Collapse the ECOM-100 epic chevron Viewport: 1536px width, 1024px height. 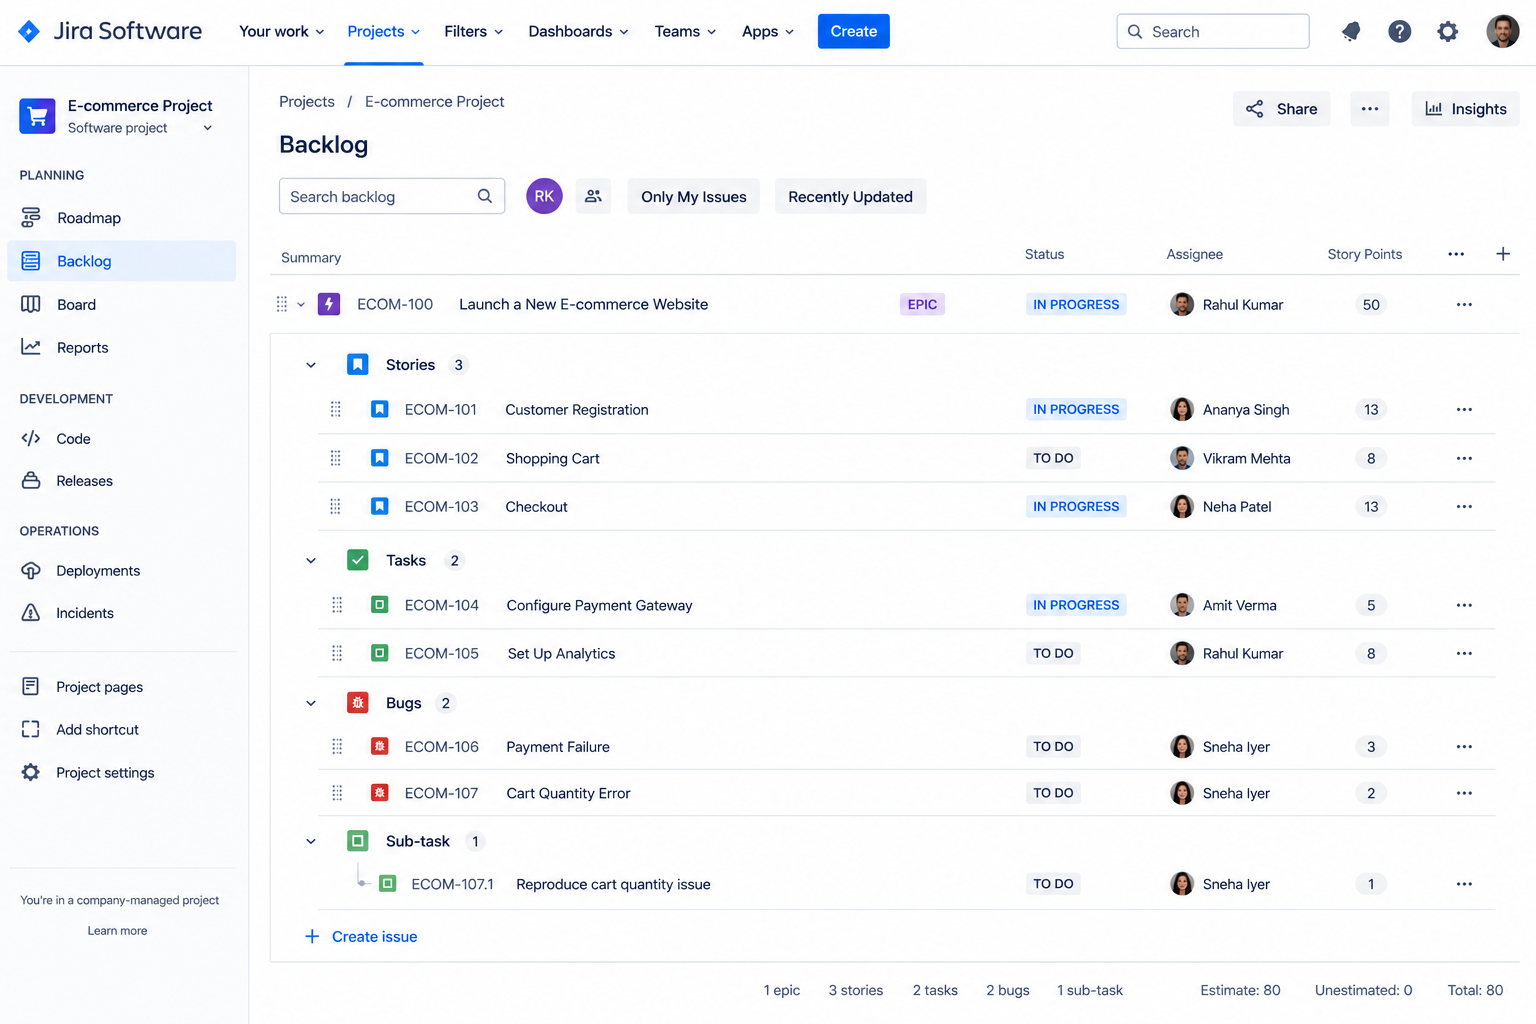click(x=301, y=304)
